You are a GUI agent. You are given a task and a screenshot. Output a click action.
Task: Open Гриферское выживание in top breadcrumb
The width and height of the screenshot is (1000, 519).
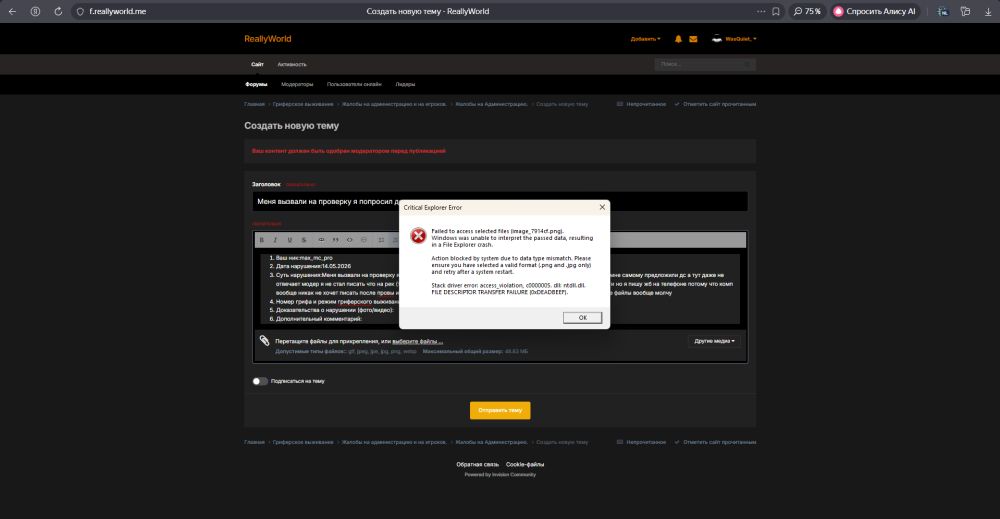pos(303,104)
